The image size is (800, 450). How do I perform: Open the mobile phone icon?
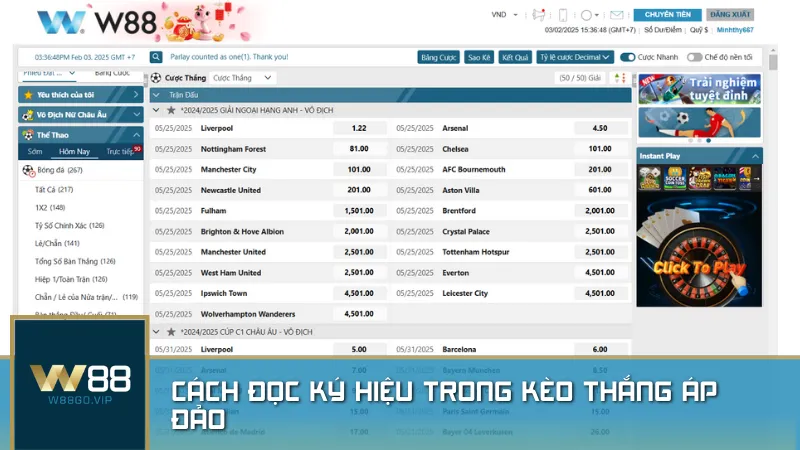click(563, 15)
